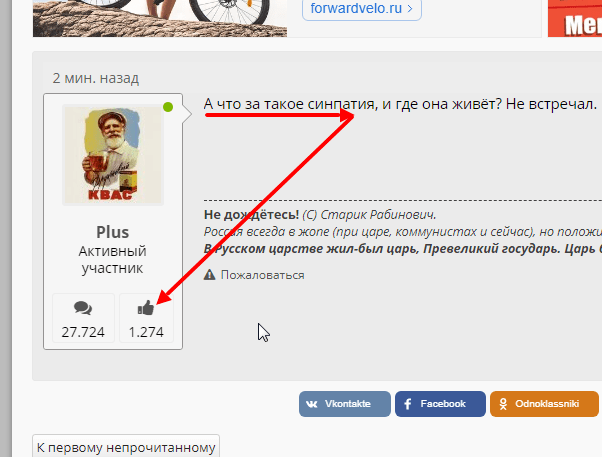Share via the Facebook button

[x=440, y=404]
